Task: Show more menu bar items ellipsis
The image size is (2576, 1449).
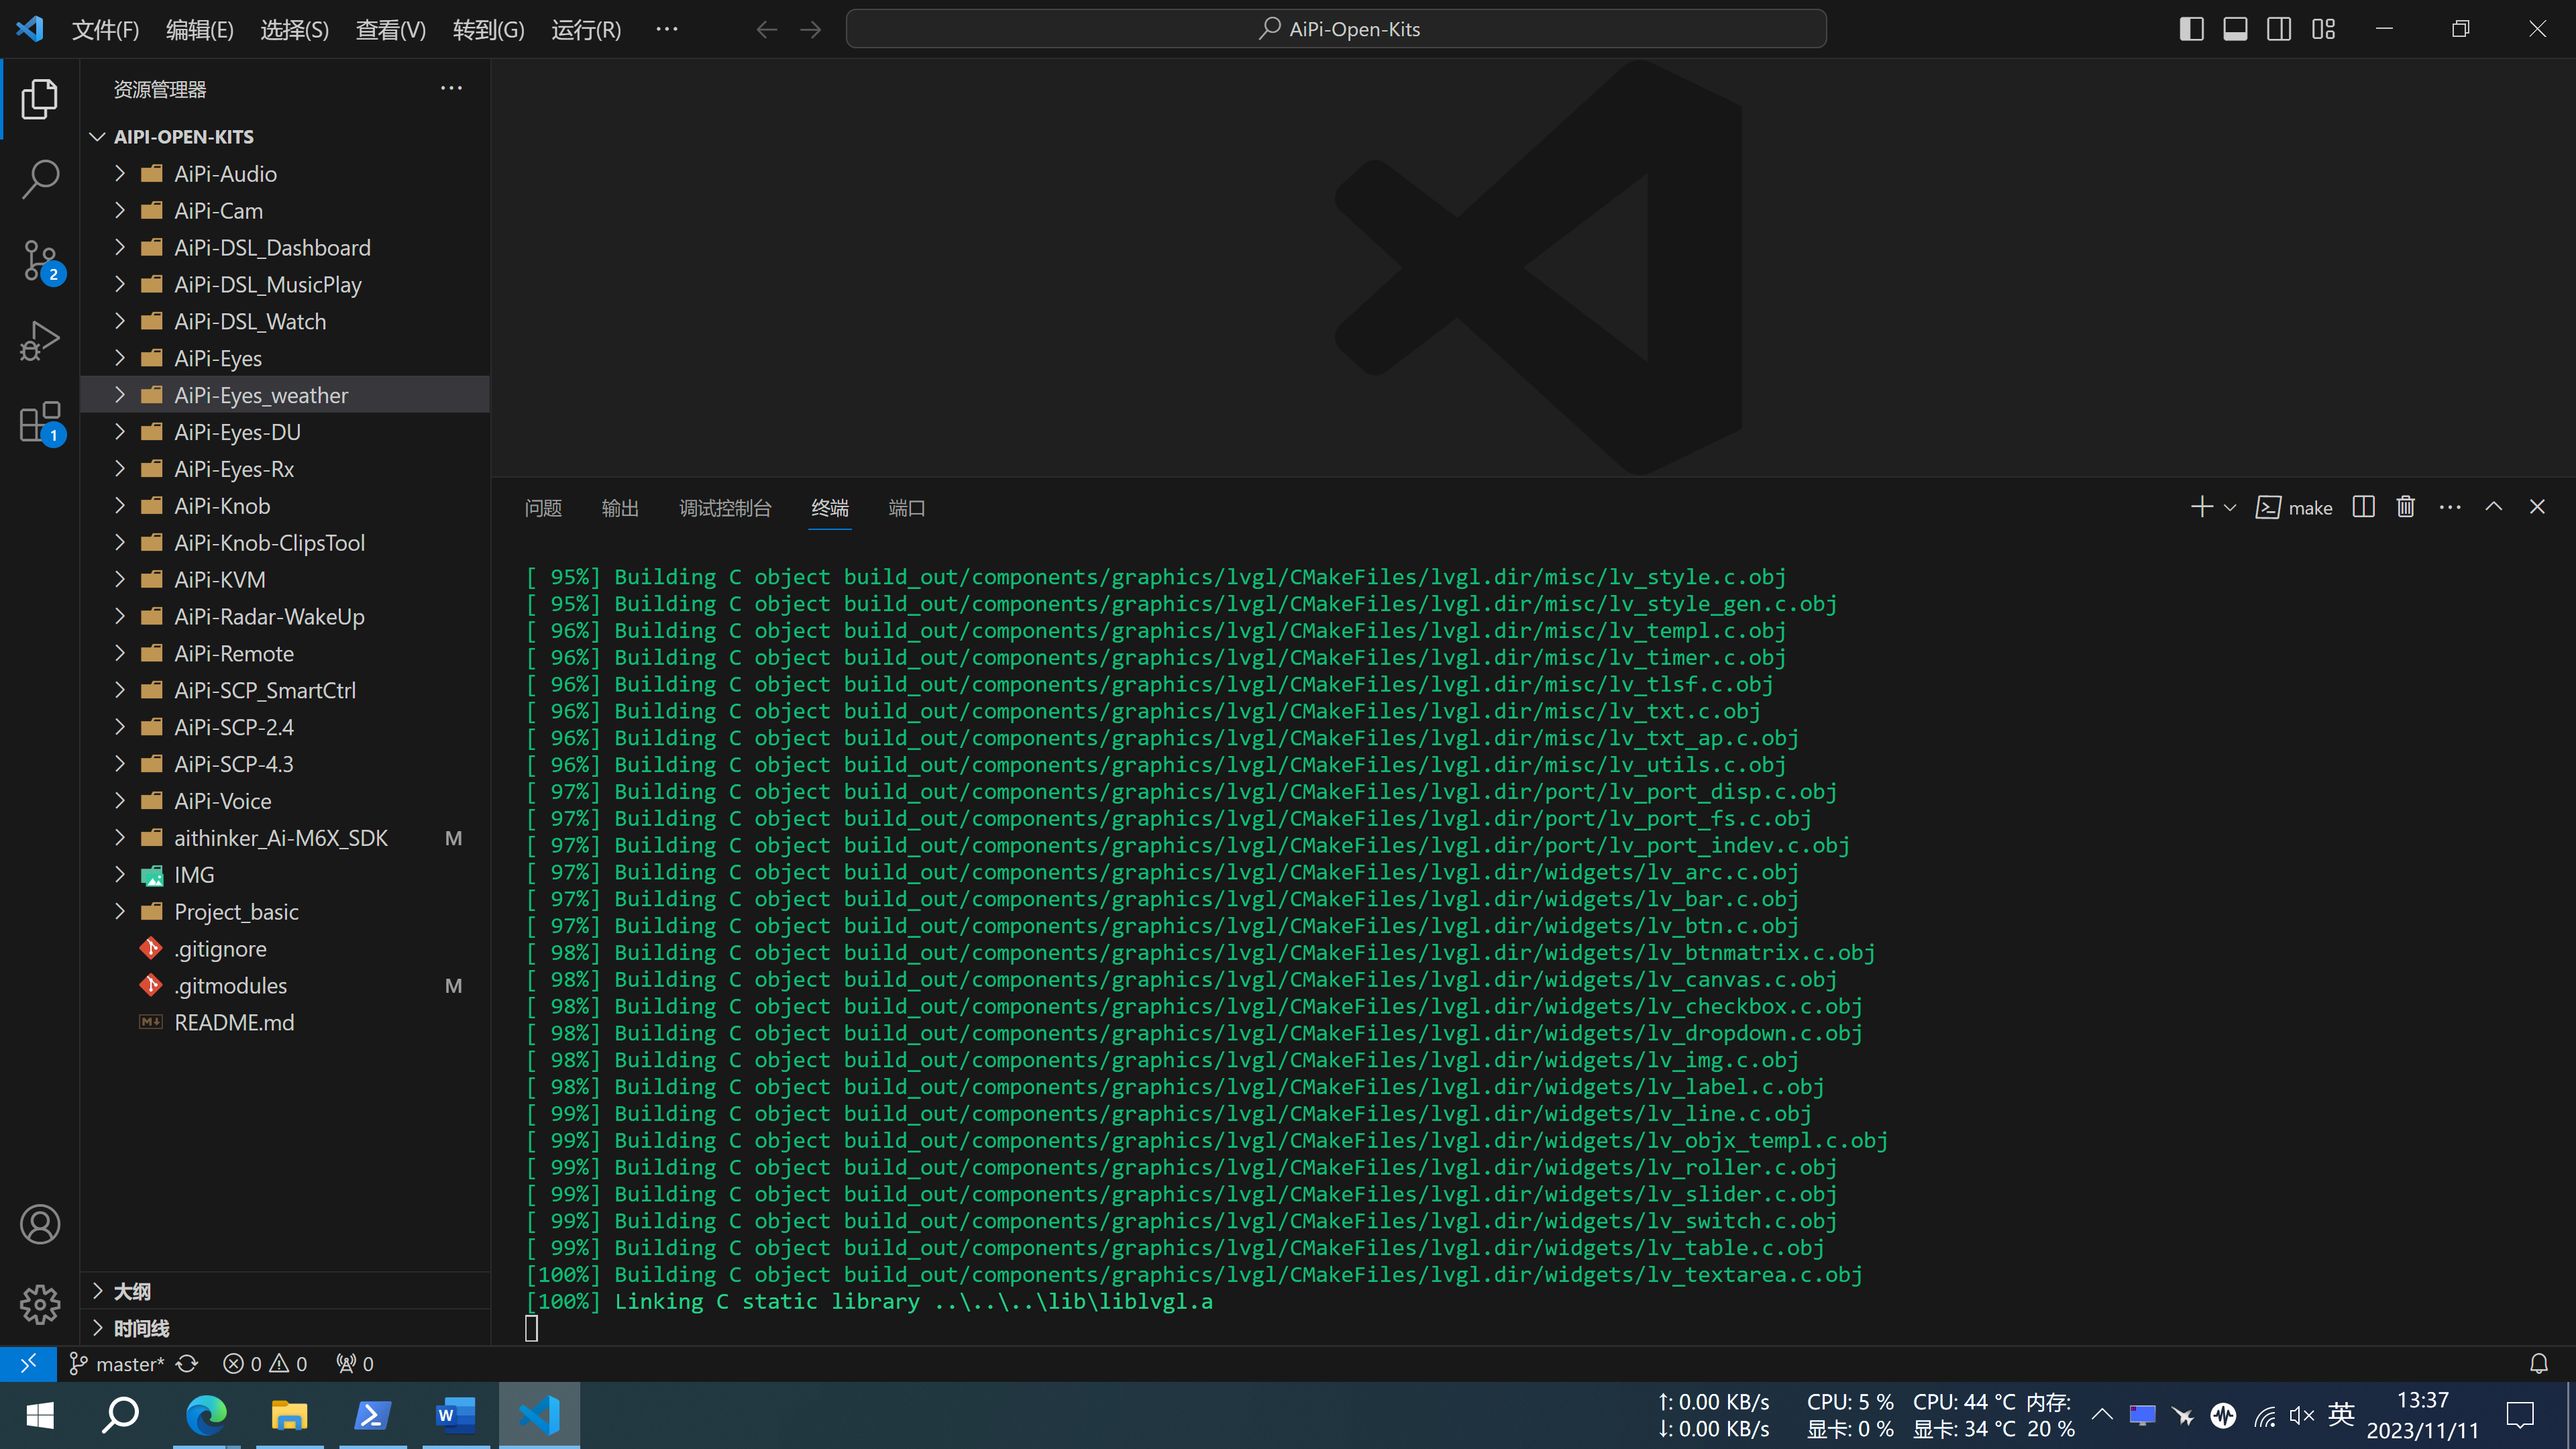Action: (667, 29)
